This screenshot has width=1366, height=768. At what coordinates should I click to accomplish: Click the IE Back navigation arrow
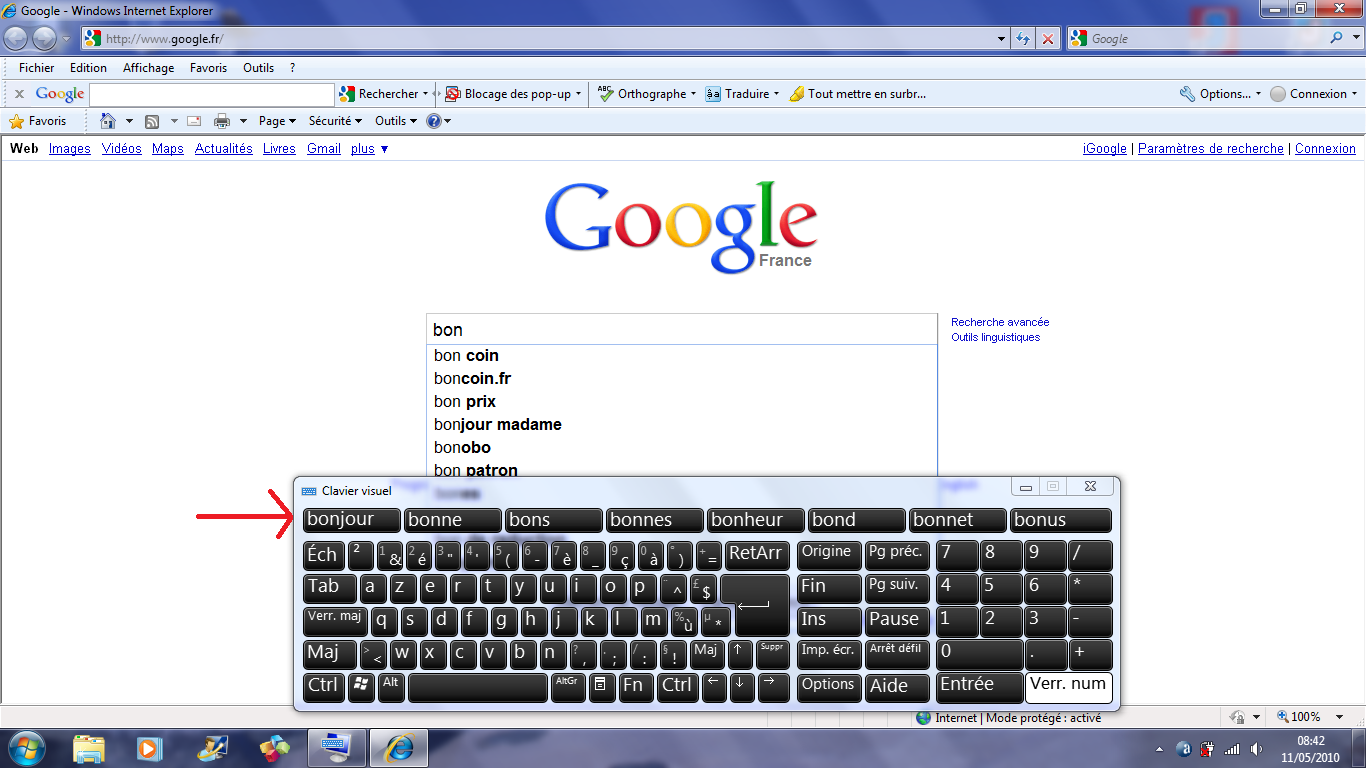[x=16, y=39]
